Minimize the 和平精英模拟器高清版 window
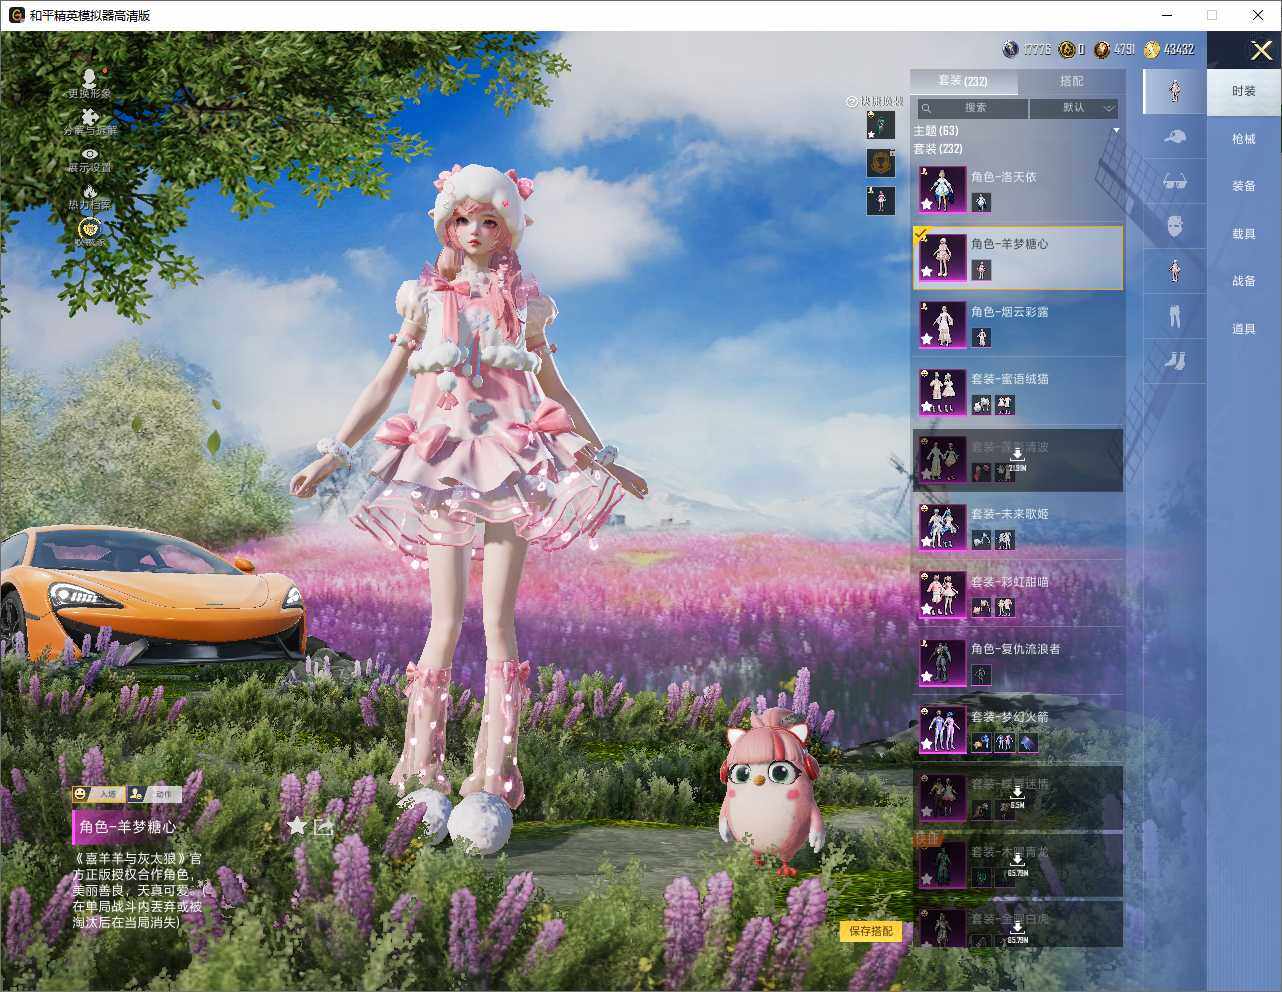The height and width of the screenshot is (992, 1282). coord(1167,15)
